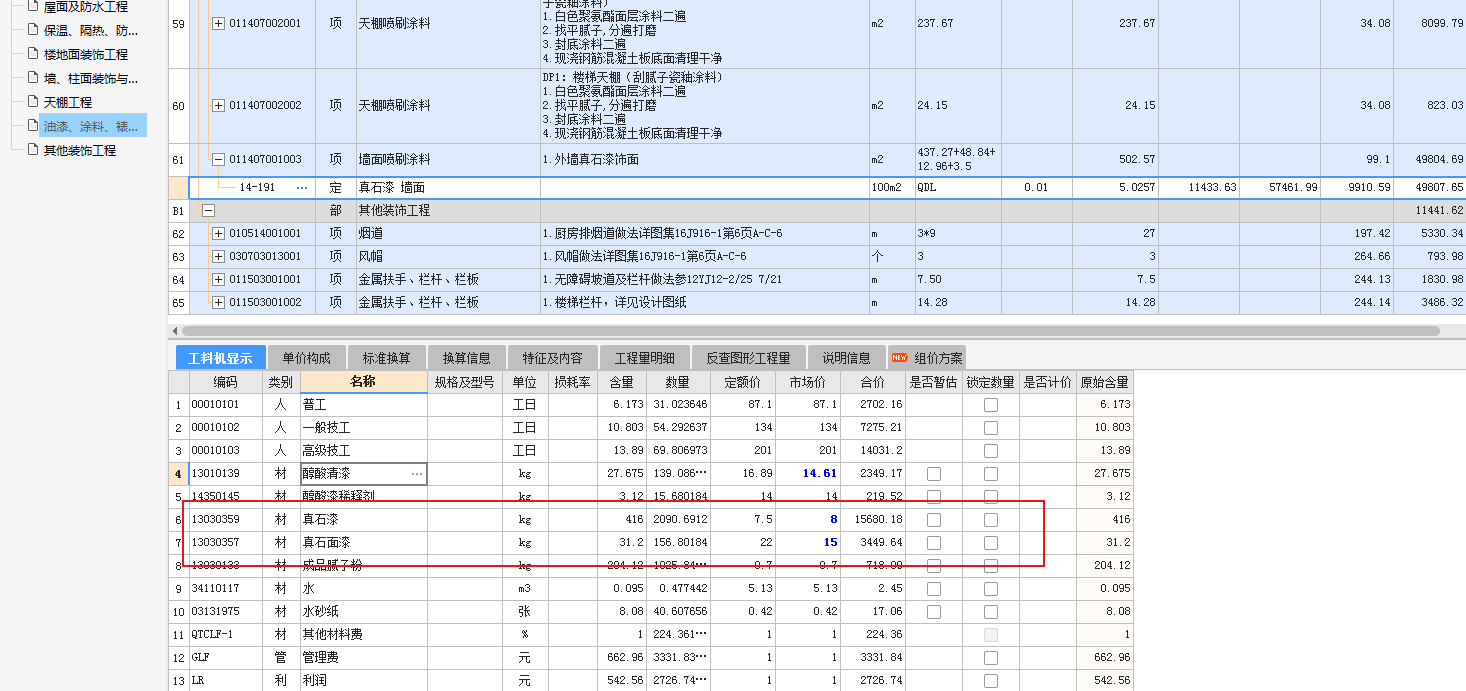Click the 原始含量 column header

(1104, 382)
